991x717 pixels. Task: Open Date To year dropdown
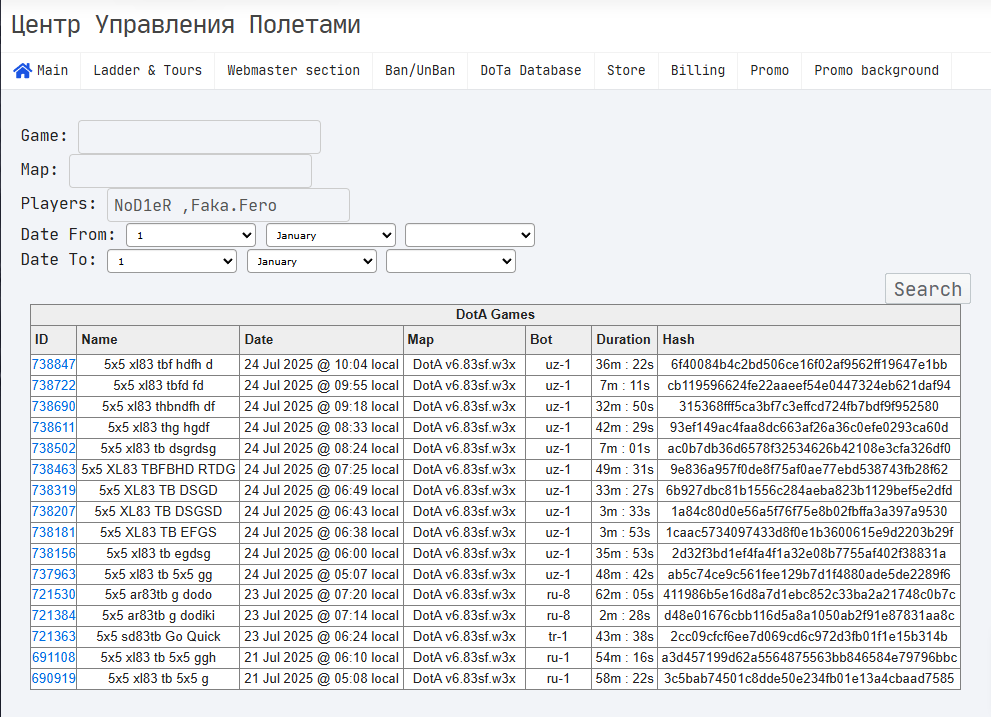(x=451, y=261)
